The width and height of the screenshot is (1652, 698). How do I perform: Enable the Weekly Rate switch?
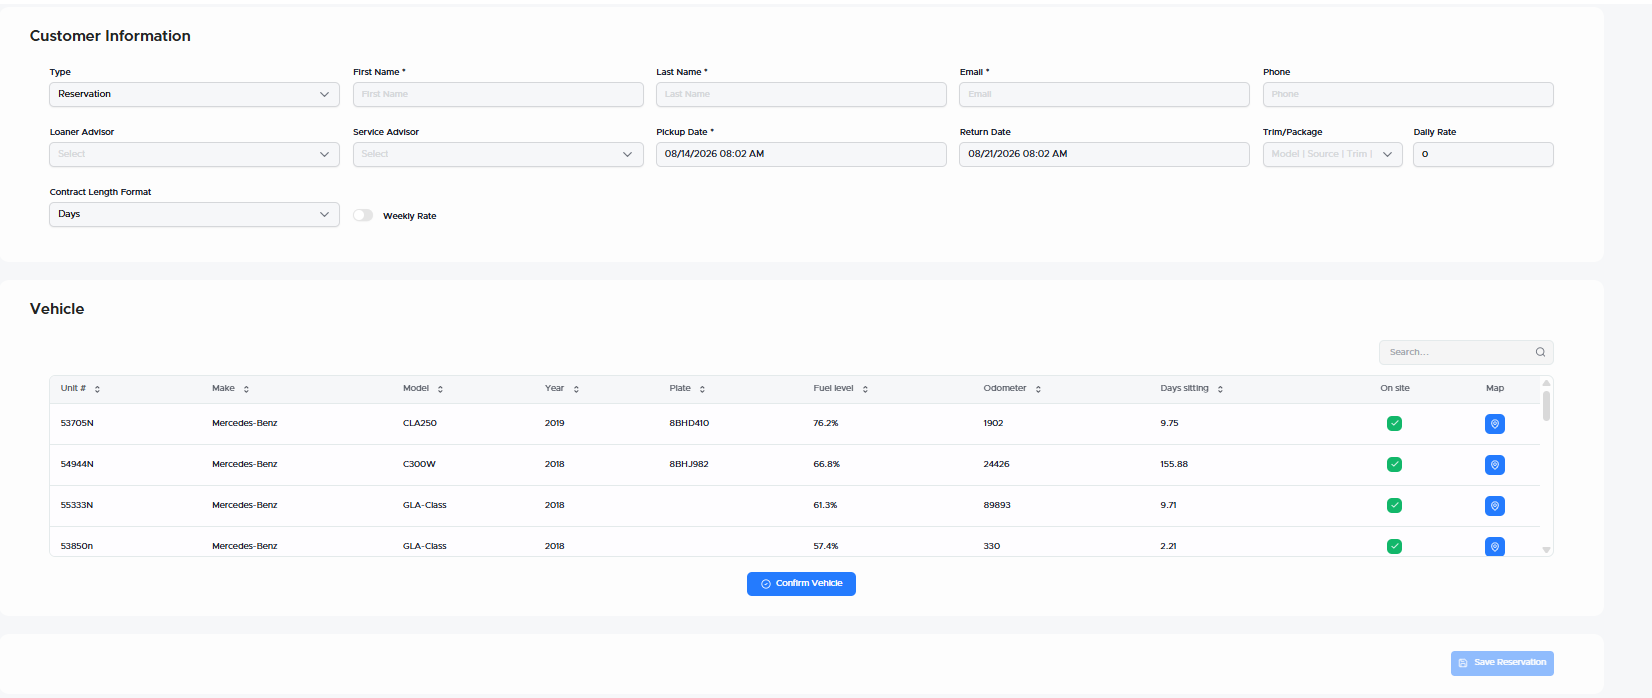(363, 215)
